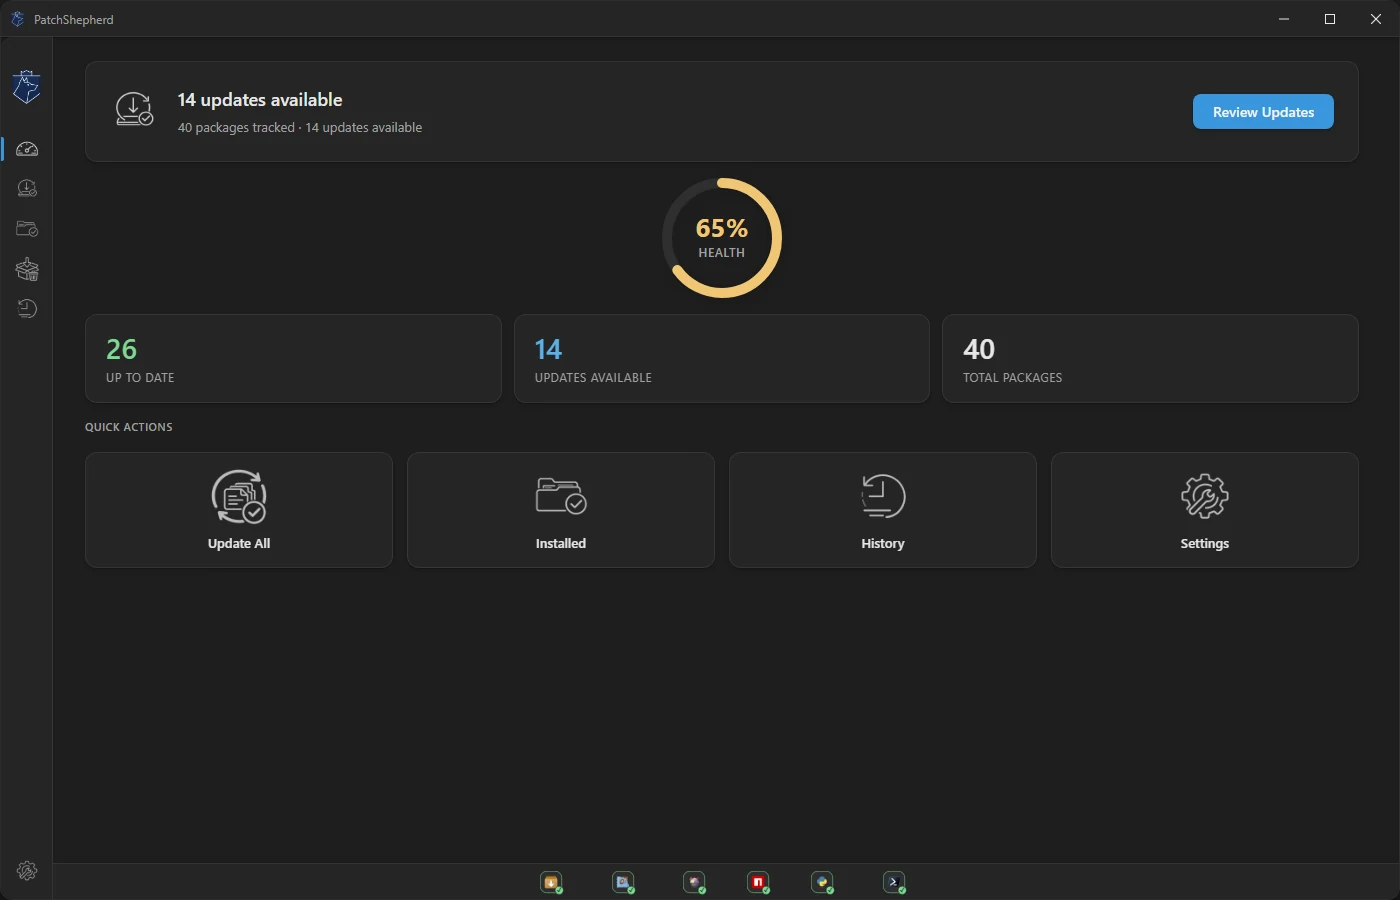Open the Installed folder icon in sidebar

point(27,229)
